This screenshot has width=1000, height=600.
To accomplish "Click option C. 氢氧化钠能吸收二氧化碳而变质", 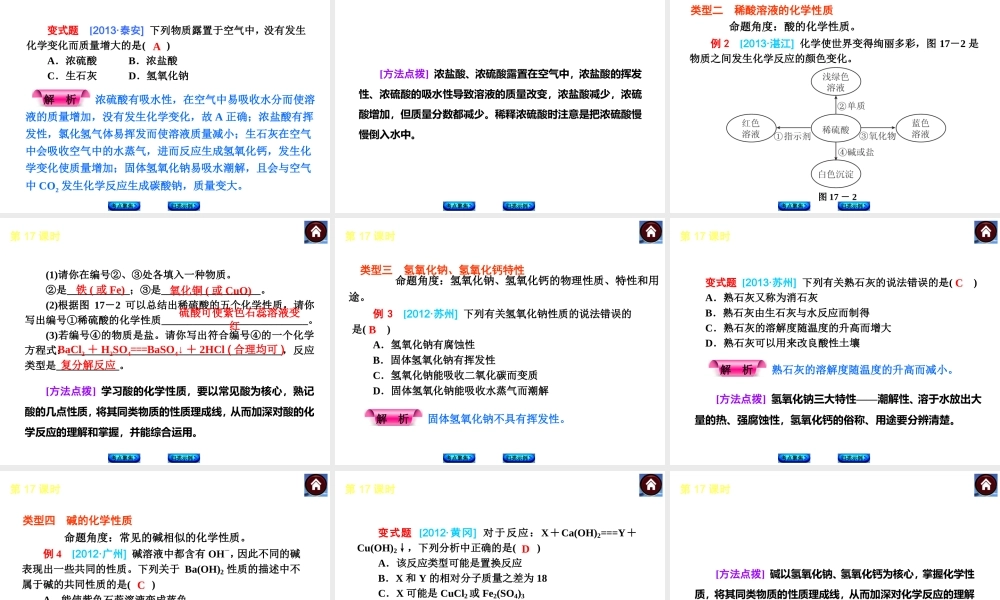I will (x=455, y=375).
